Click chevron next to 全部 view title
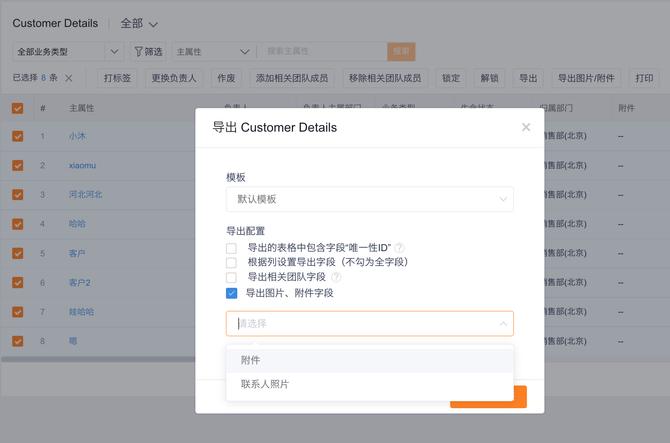This screenshot has width=670, height=443. point(153,24)
